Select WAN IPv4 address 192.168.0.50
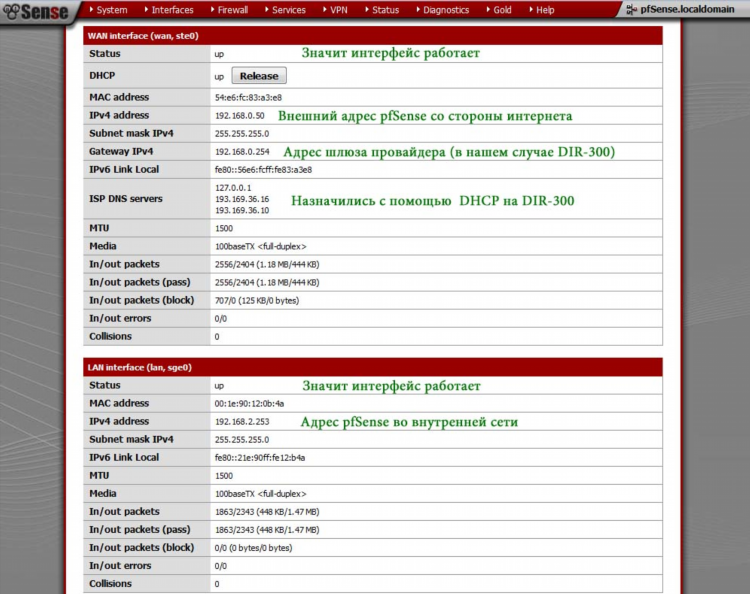 [239, 116]
